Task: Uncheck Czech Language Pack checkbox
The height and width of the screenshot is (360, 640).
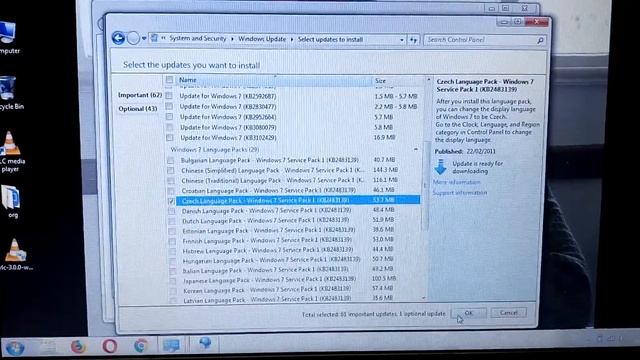Action: point(171,201)
